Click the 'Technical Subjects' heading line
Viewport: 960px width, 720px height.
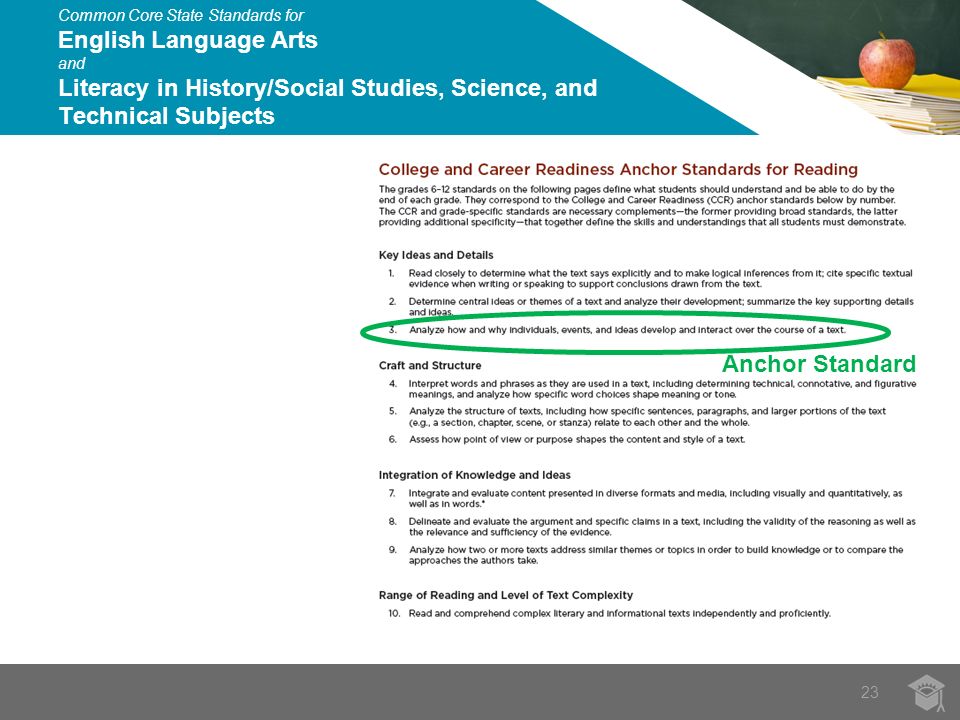point(167,116)
